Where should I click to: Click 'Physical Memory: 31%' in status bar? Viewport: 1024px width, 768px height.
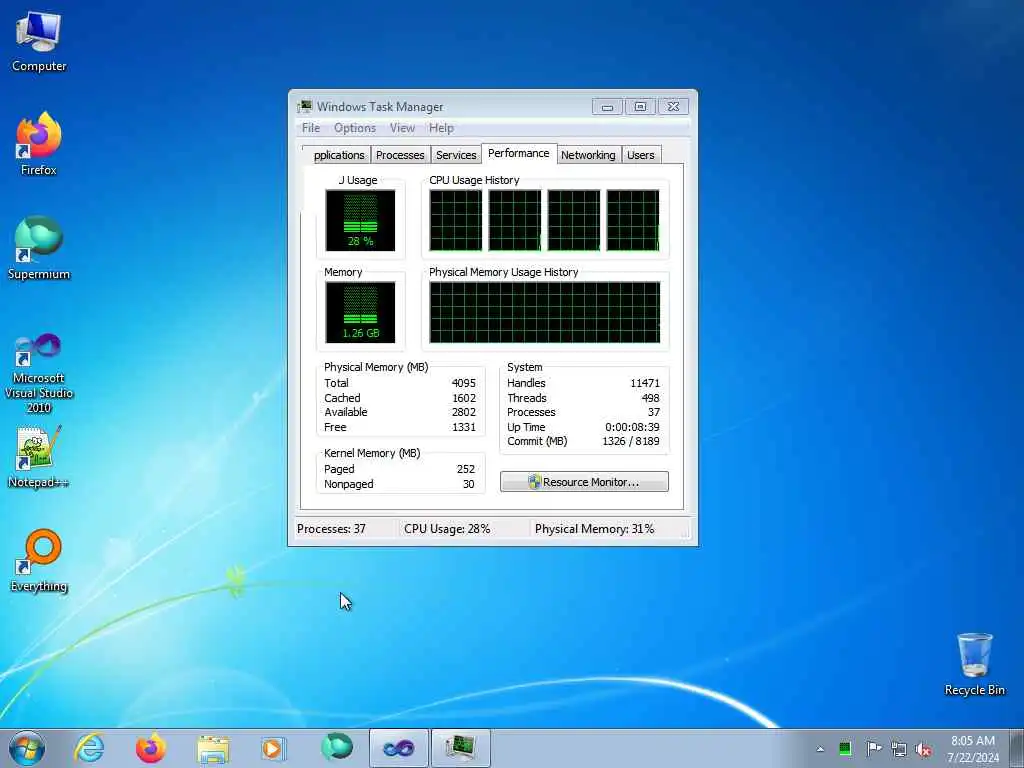594,529
